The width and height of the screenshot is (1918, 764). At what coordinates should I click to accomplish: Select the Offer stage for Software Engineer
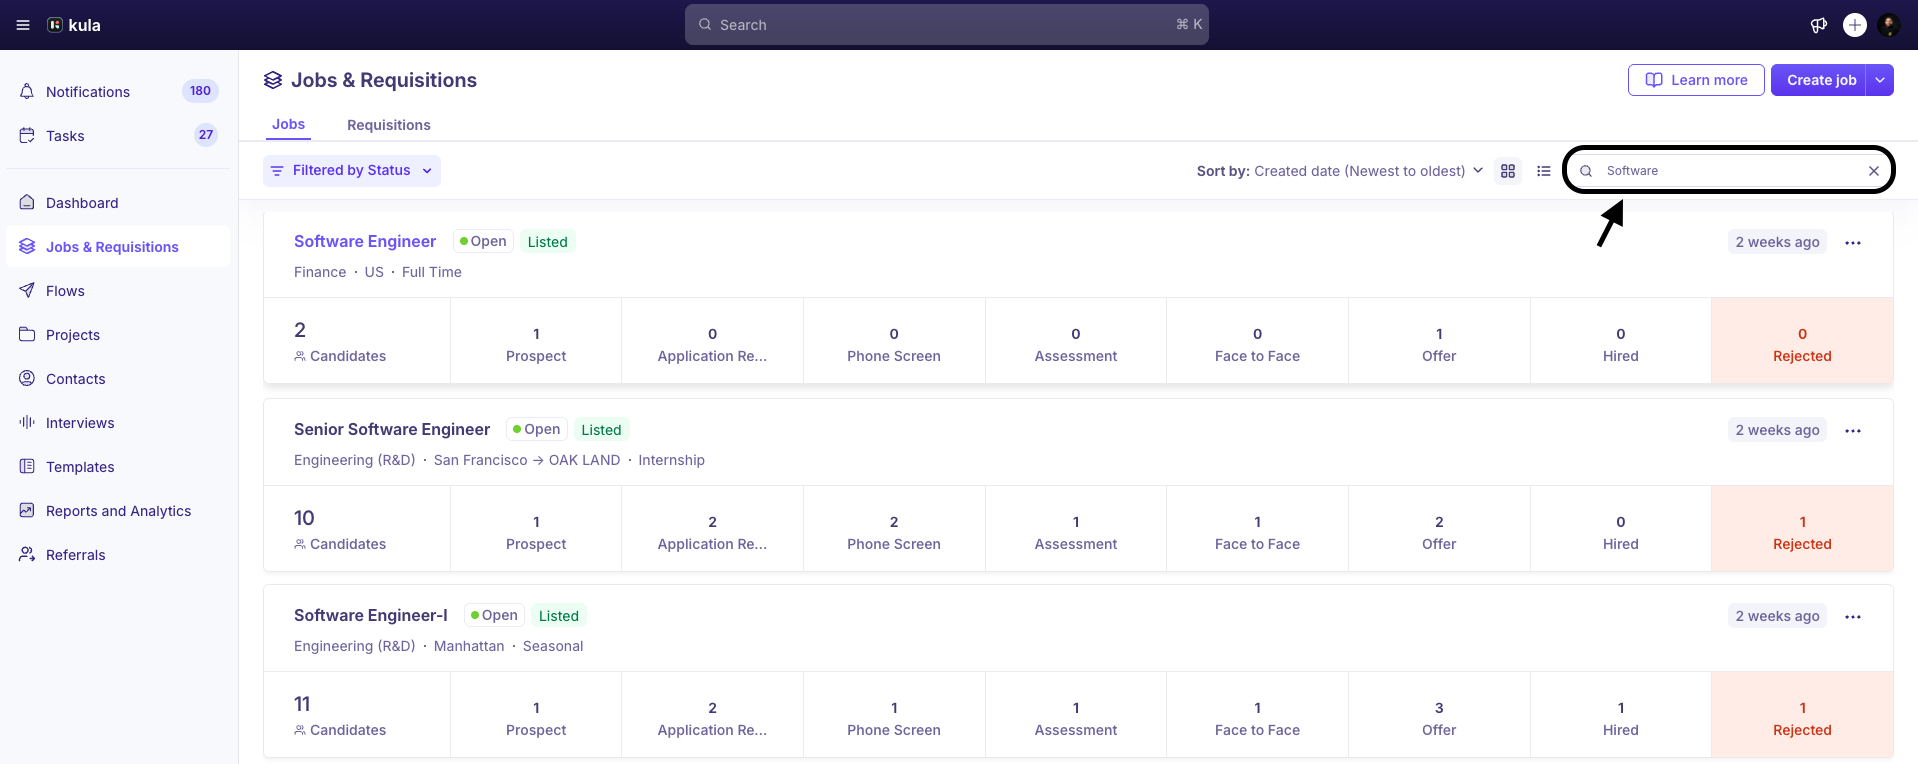1439,341
